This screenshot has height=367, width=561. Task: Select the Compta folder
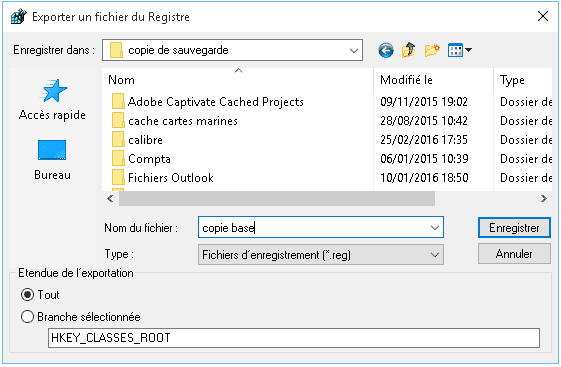(149, 159)
